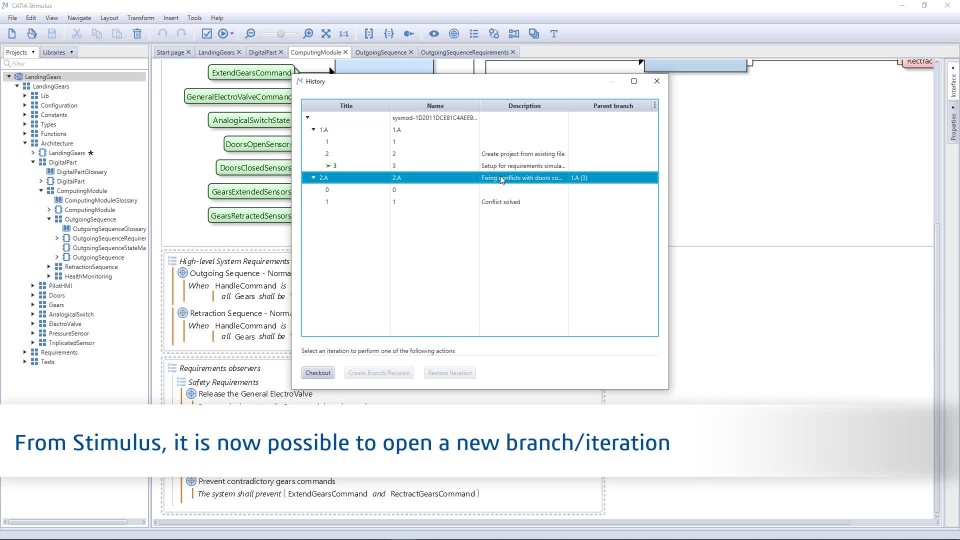Click the Create Branch/Revision button
Viewport: 960px width, 540px height.
[x=378, y=373]
